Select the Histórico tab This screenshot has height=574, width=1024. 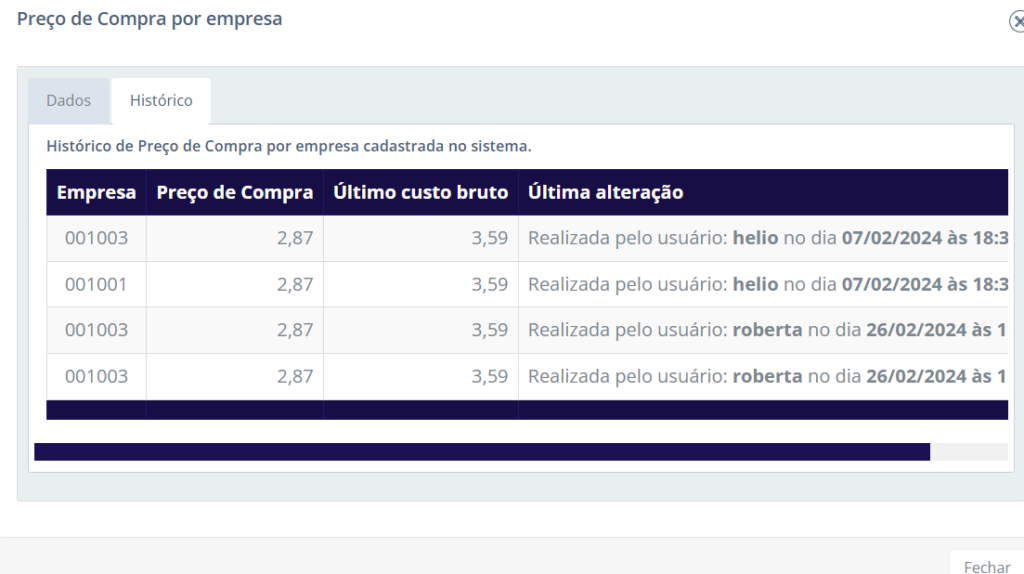point(161,101)
